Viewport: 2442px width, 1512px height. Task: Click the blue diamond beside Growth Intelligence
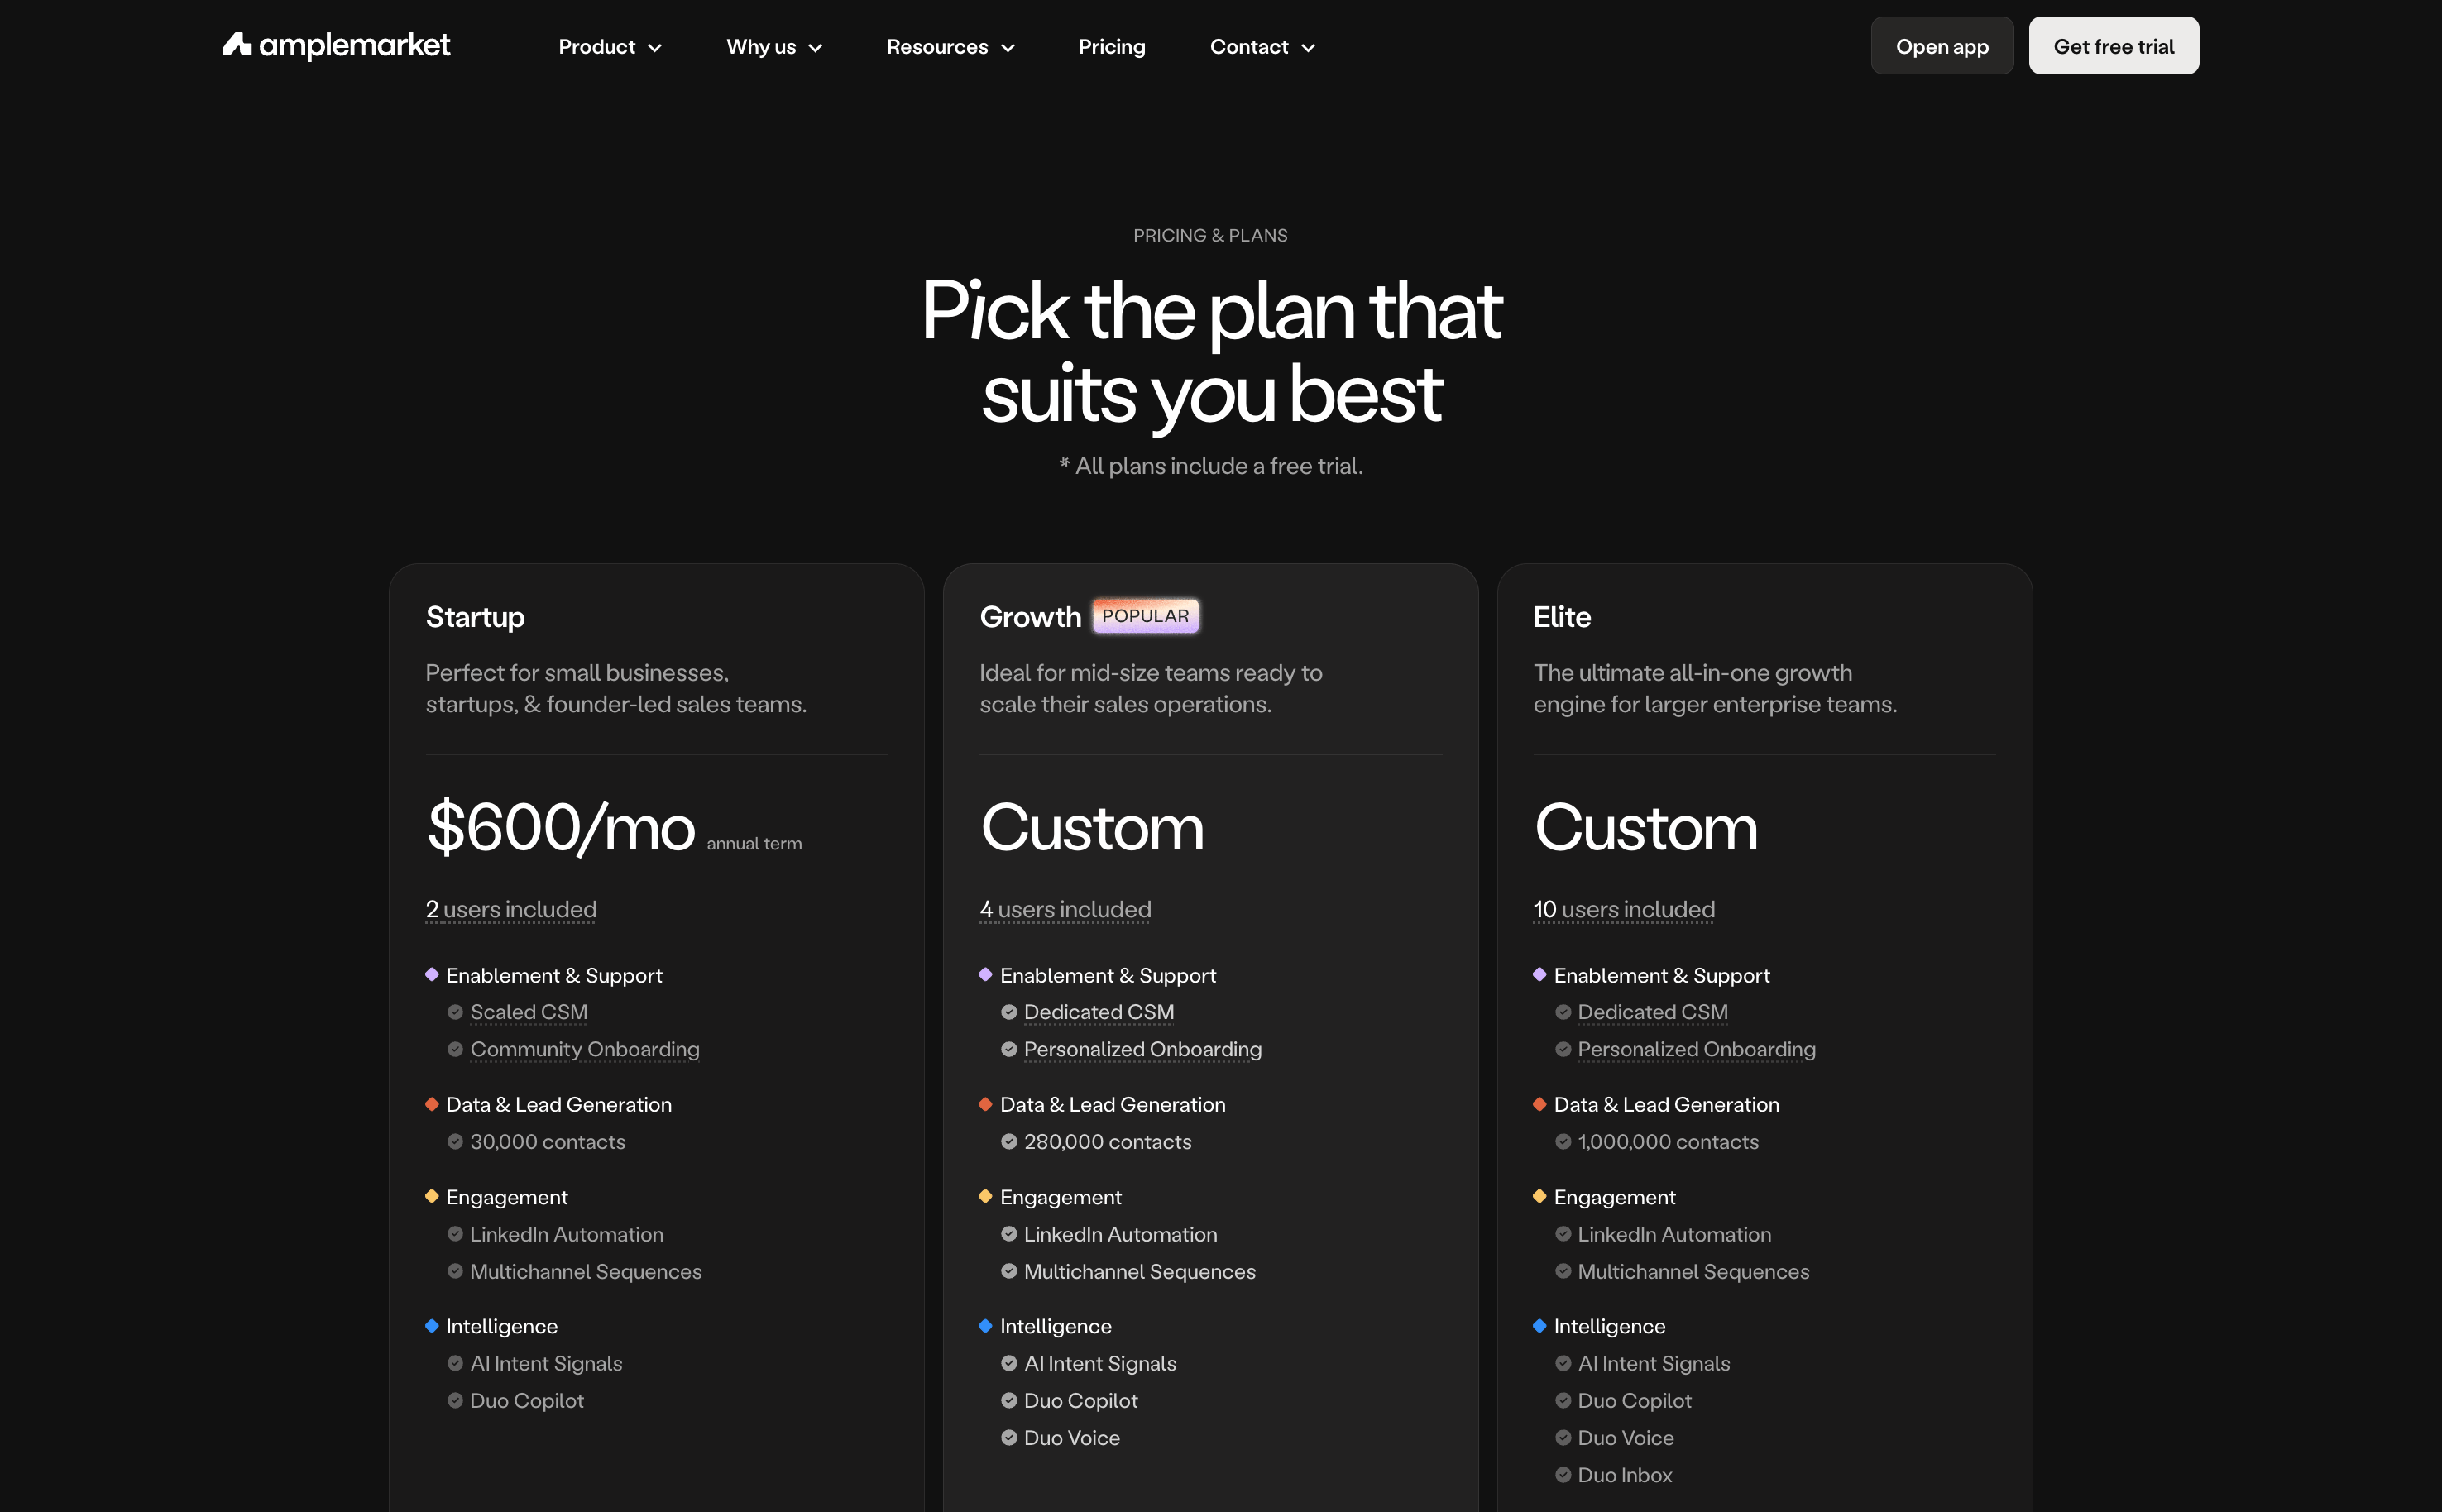985,1326
